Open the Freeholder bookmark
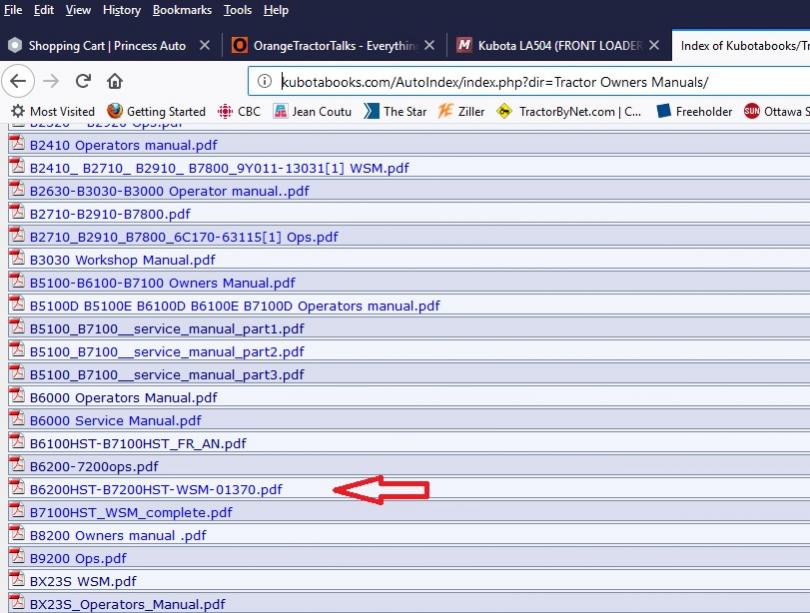 (694, 112)
